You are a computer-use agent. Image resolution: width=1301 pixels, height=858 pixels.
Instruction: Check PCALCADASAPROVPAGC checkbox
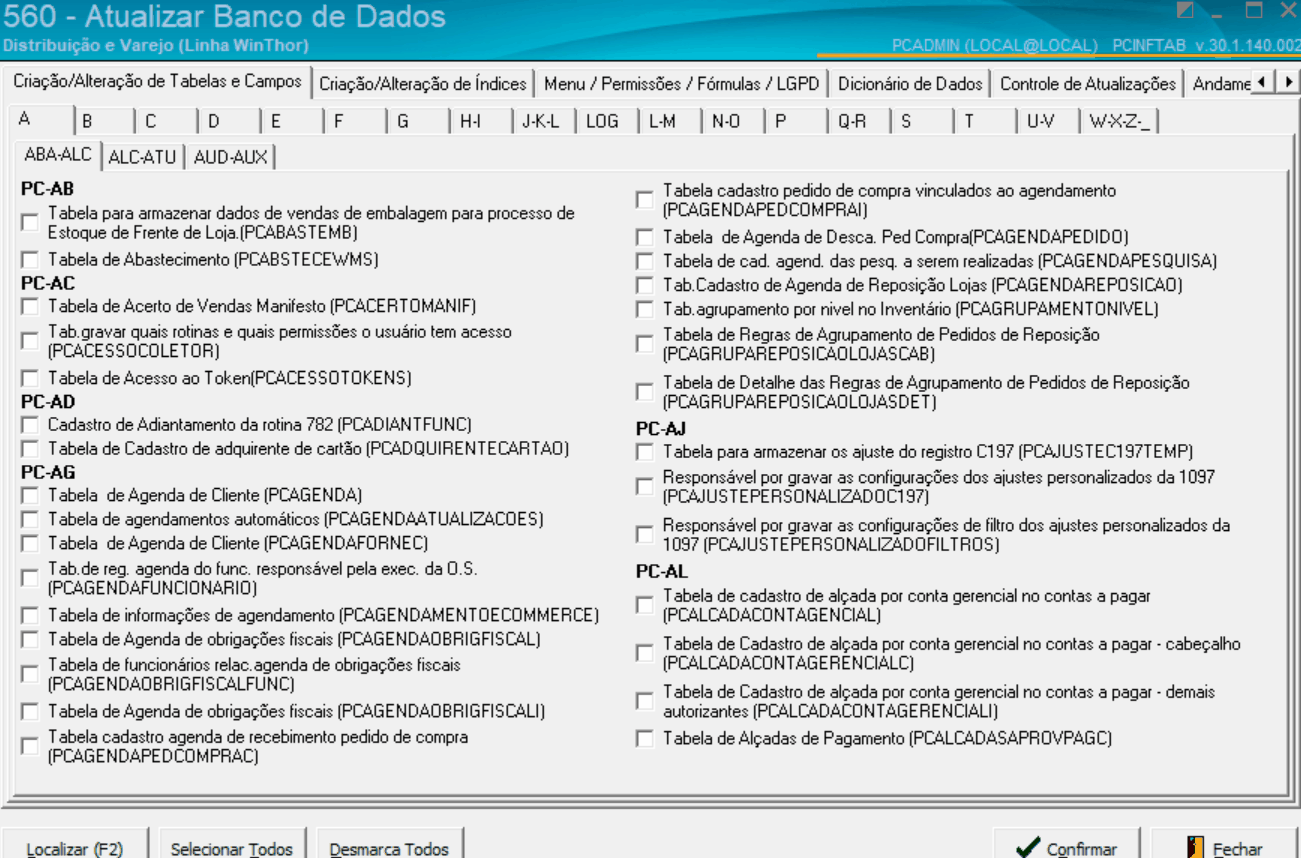coord(645,738)
